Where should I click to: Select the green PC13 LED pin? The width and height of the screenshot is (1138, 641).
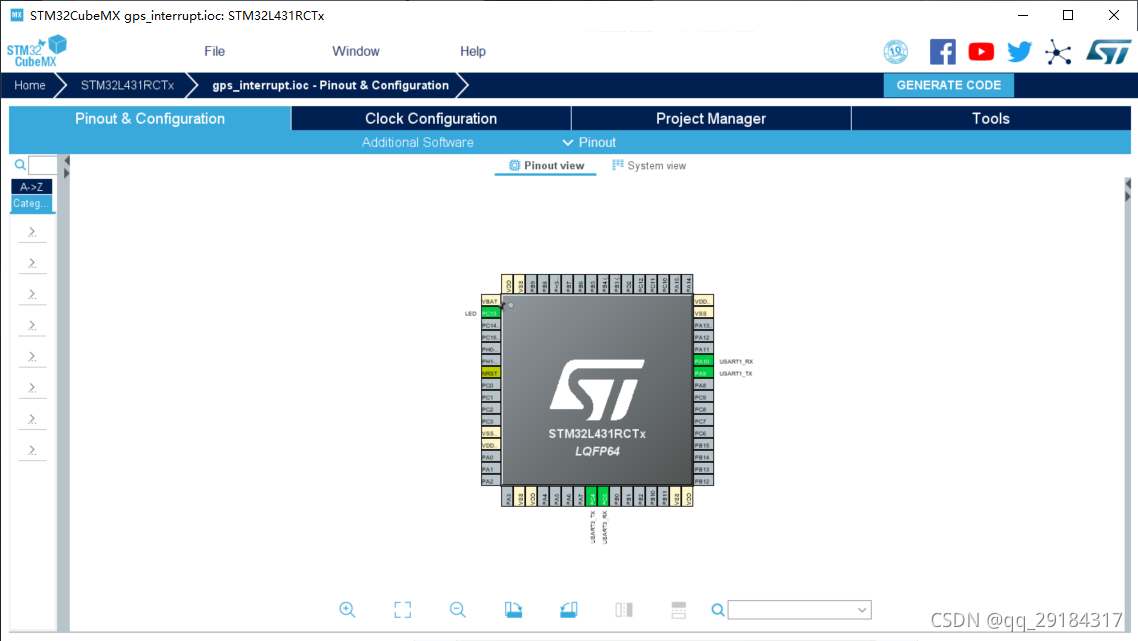click(x=491, y=314)
